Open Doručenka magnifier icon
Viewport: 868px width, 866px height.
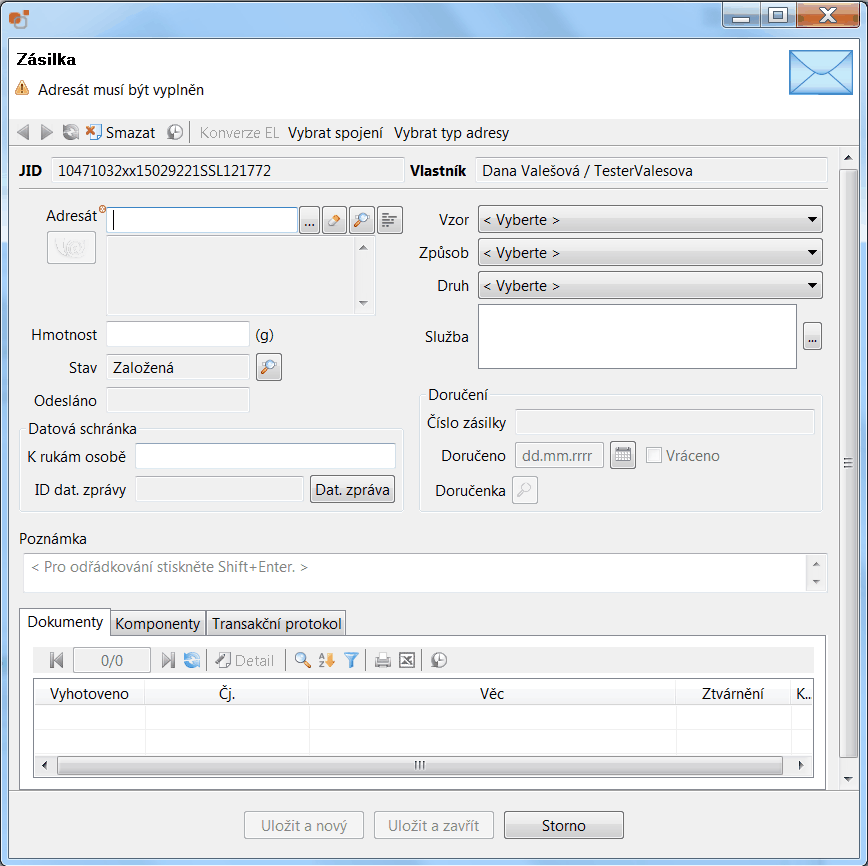[x=525, y=490]
